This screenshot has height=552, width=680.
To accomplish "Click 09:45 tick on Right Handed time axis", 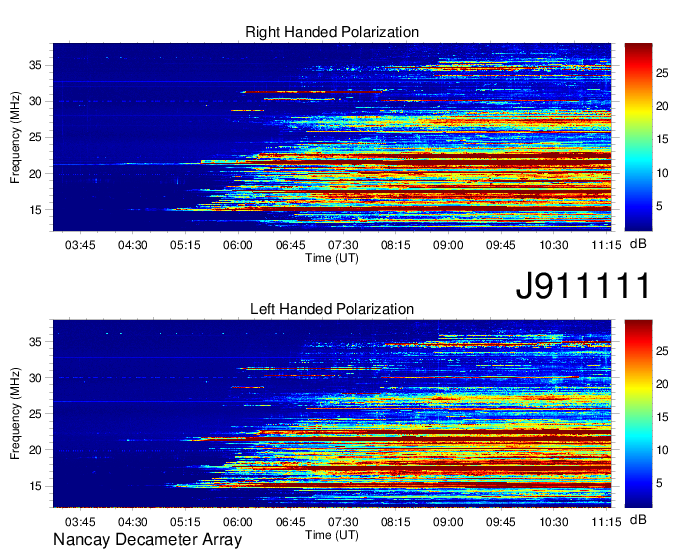I will pos(500,245).
